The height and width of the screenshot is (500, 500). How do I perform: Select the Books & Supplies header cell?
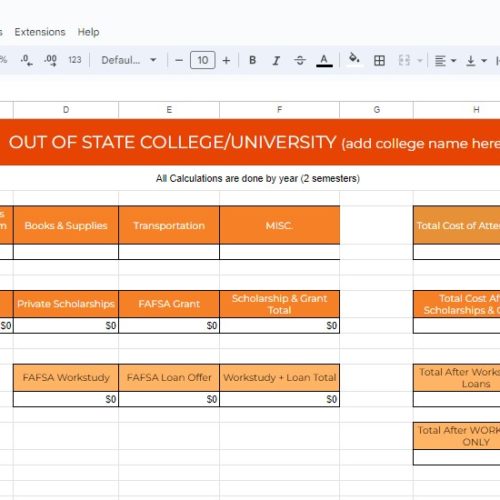66,225
